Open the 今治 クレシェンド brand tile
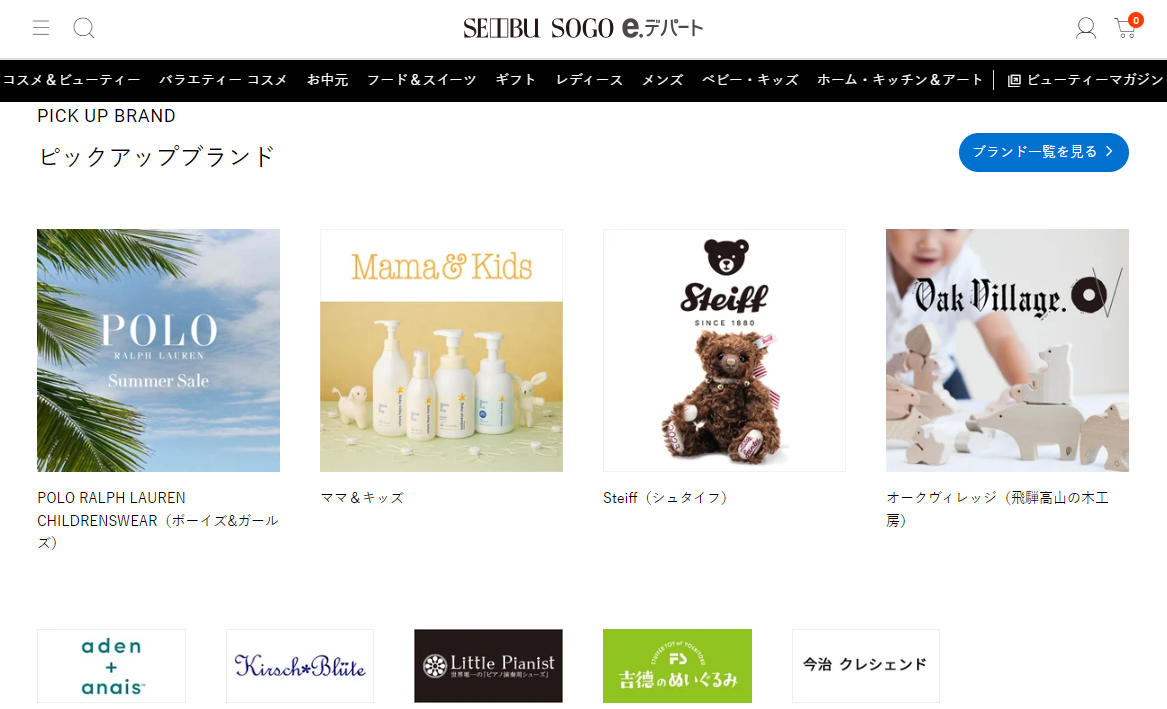This screenshot has height=709, width=1167. pos(866,666)
